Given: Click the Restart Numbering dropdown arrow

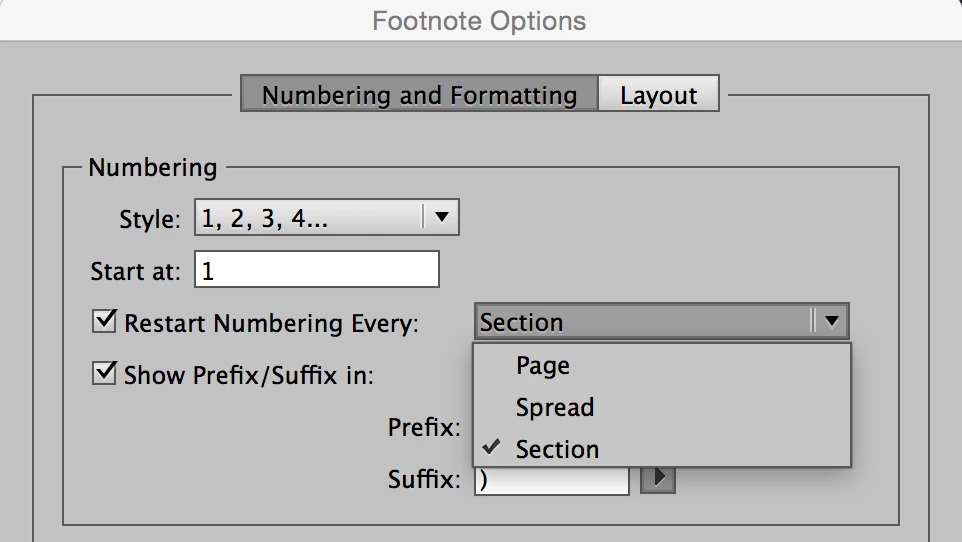Looking at the screenshot, I should [x=832, y=322].
